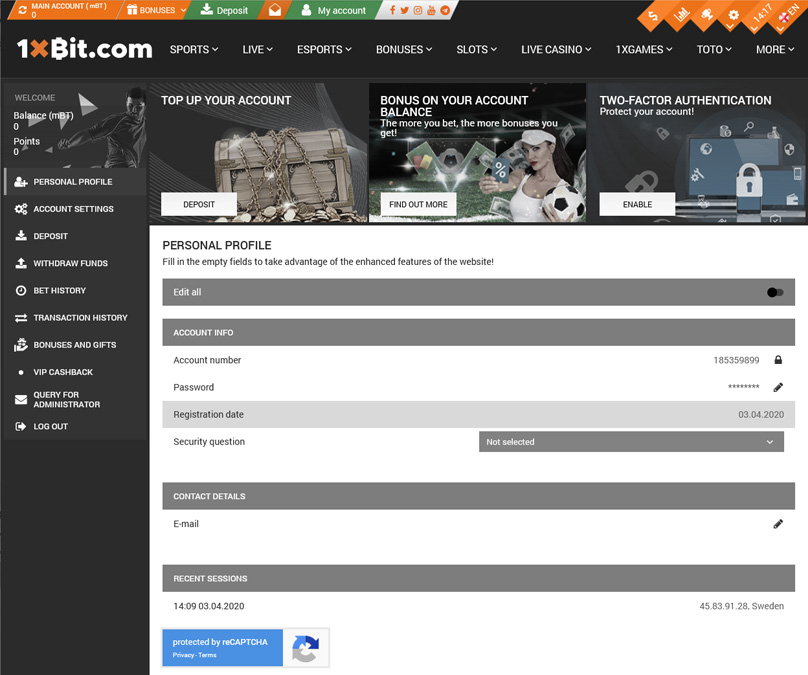Open Account Settings in the sidebar
This screenshot has width=808, height=675.
[x=75, y=209]
